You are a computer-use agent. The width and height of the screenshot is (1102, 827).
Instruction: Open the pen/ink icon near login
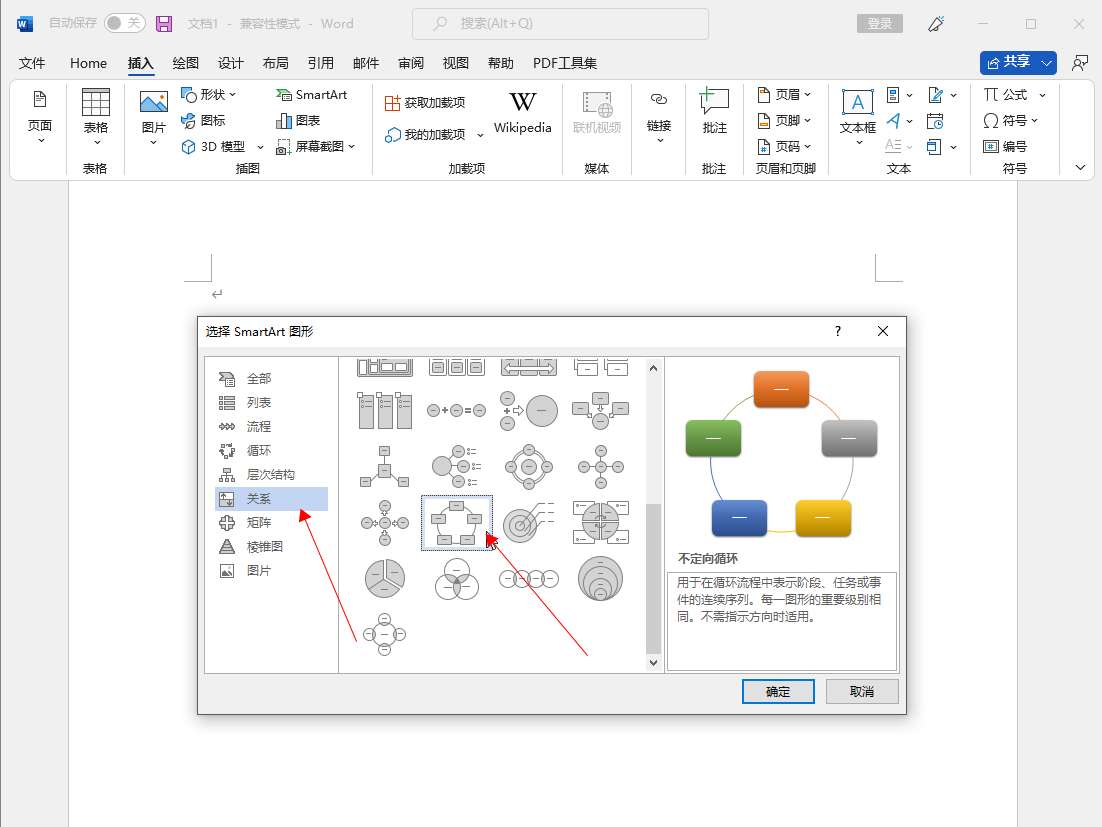[x=935, y=24]
